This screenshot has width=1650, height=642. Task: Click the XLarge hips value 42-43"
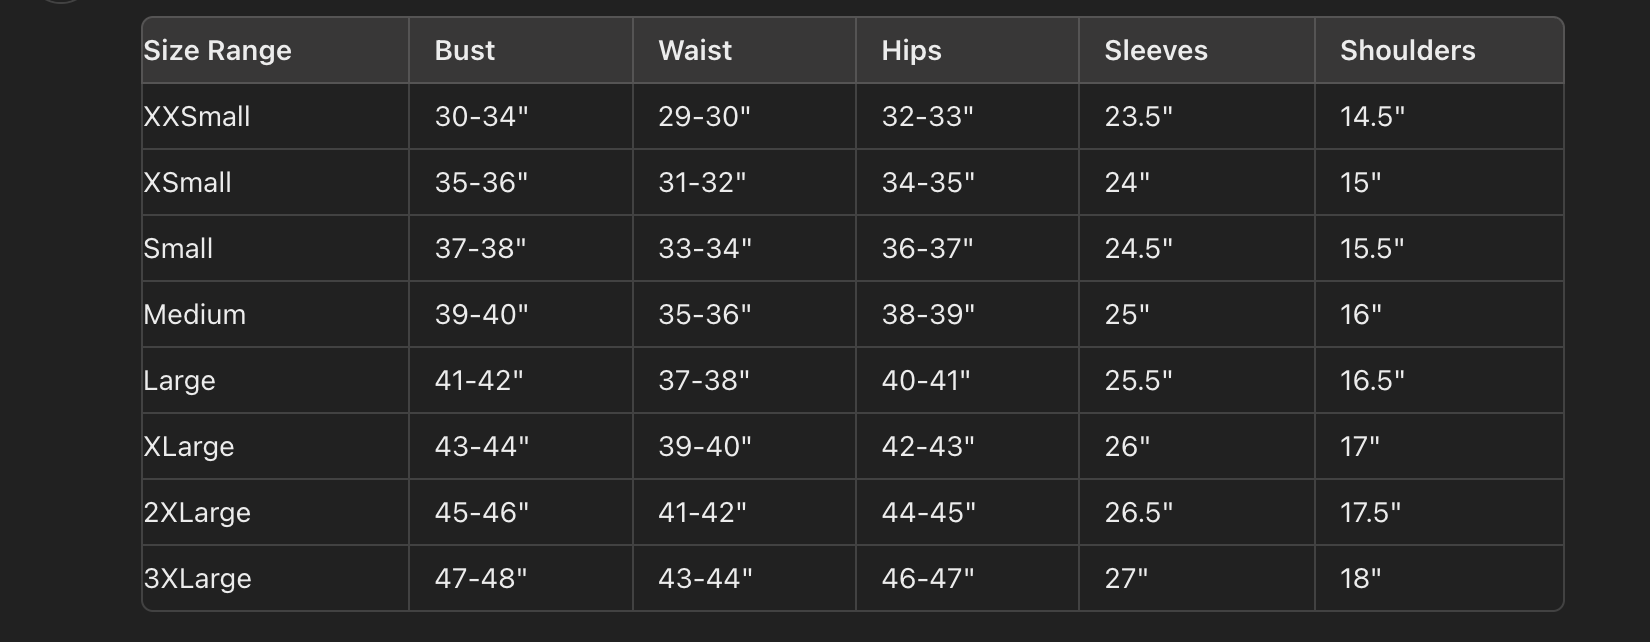[928, 447]
